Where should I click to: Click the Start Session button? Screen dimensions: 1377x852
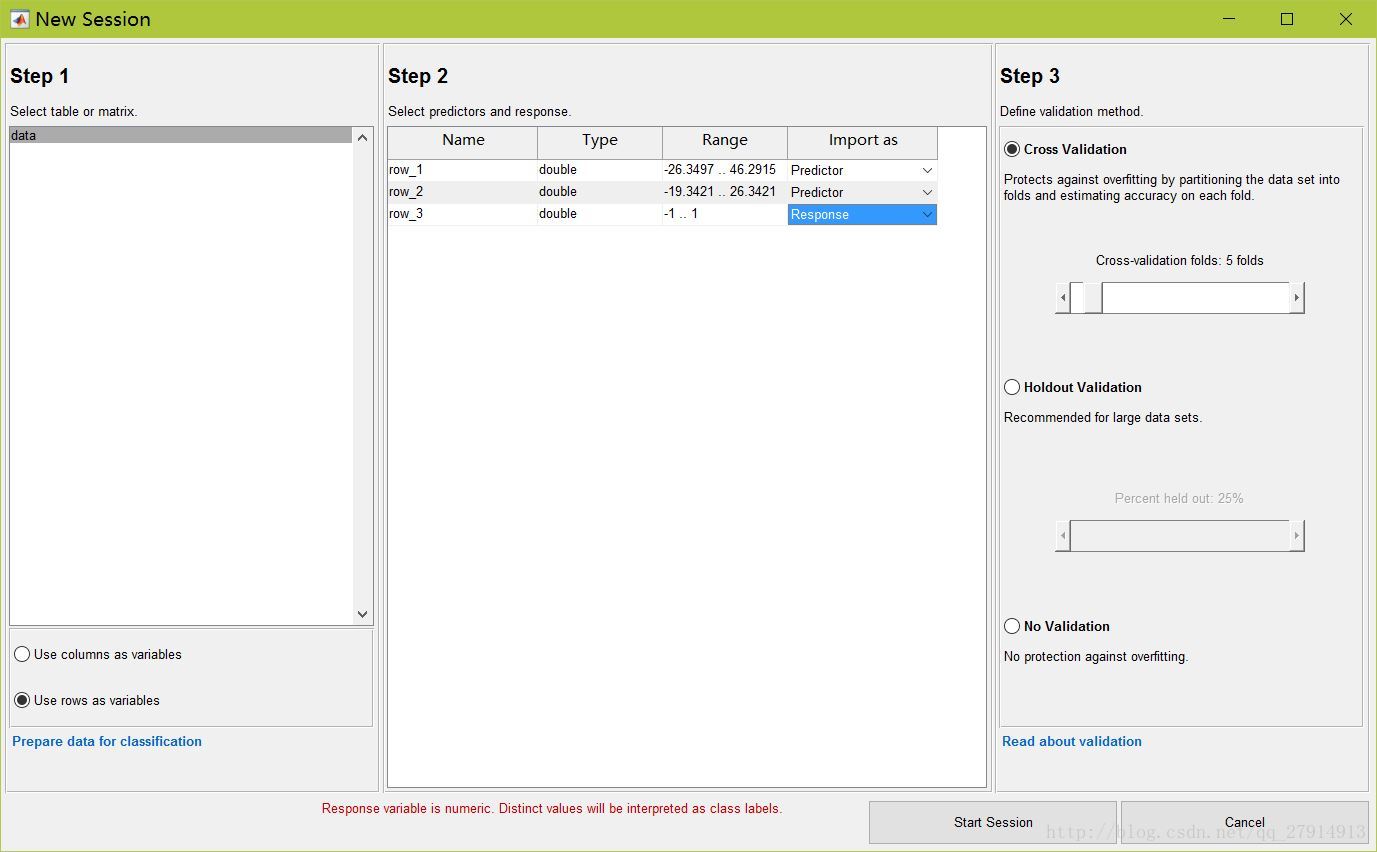(993, 822)
